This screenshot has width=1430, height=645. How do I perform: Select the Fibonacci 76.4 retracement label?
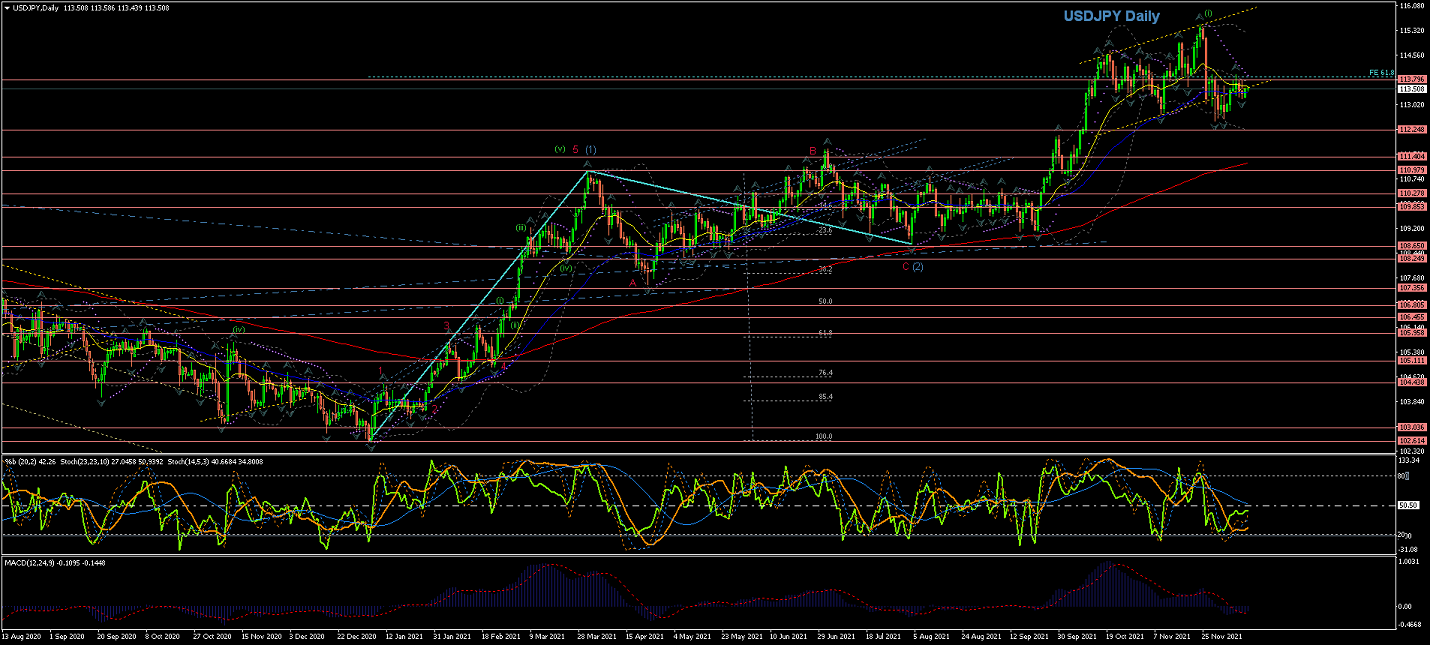tap(825, 373)
